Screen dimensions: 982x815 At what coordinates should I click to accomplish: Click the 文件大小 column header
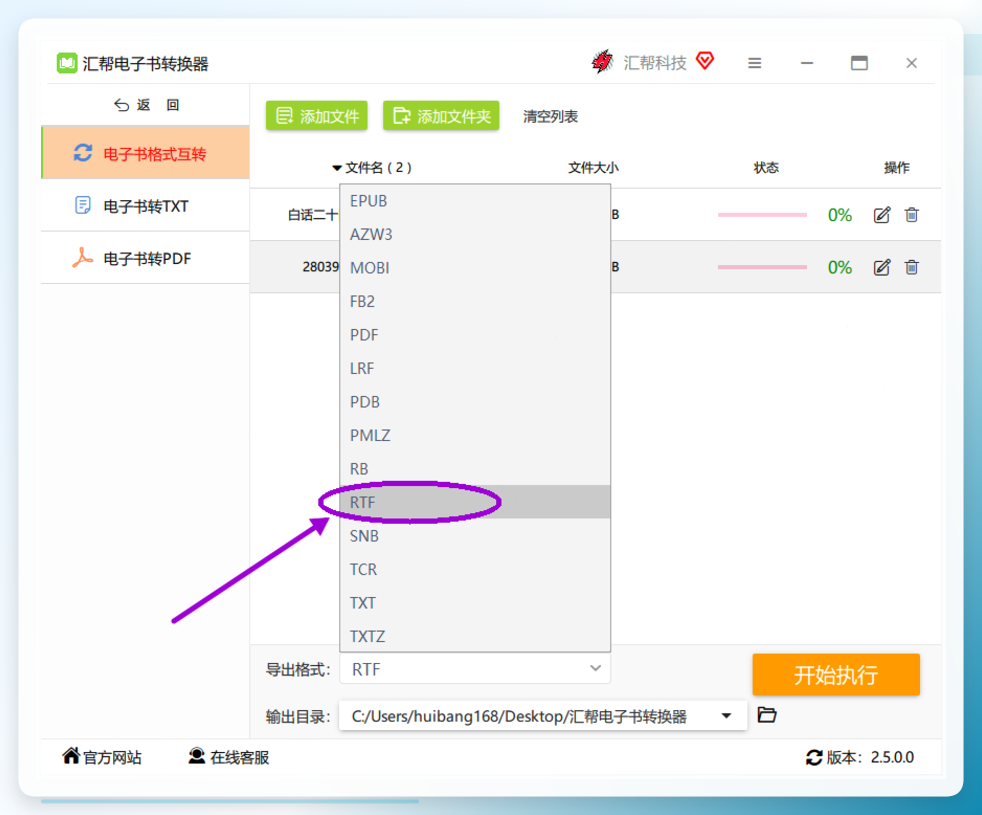pos(593,167)
